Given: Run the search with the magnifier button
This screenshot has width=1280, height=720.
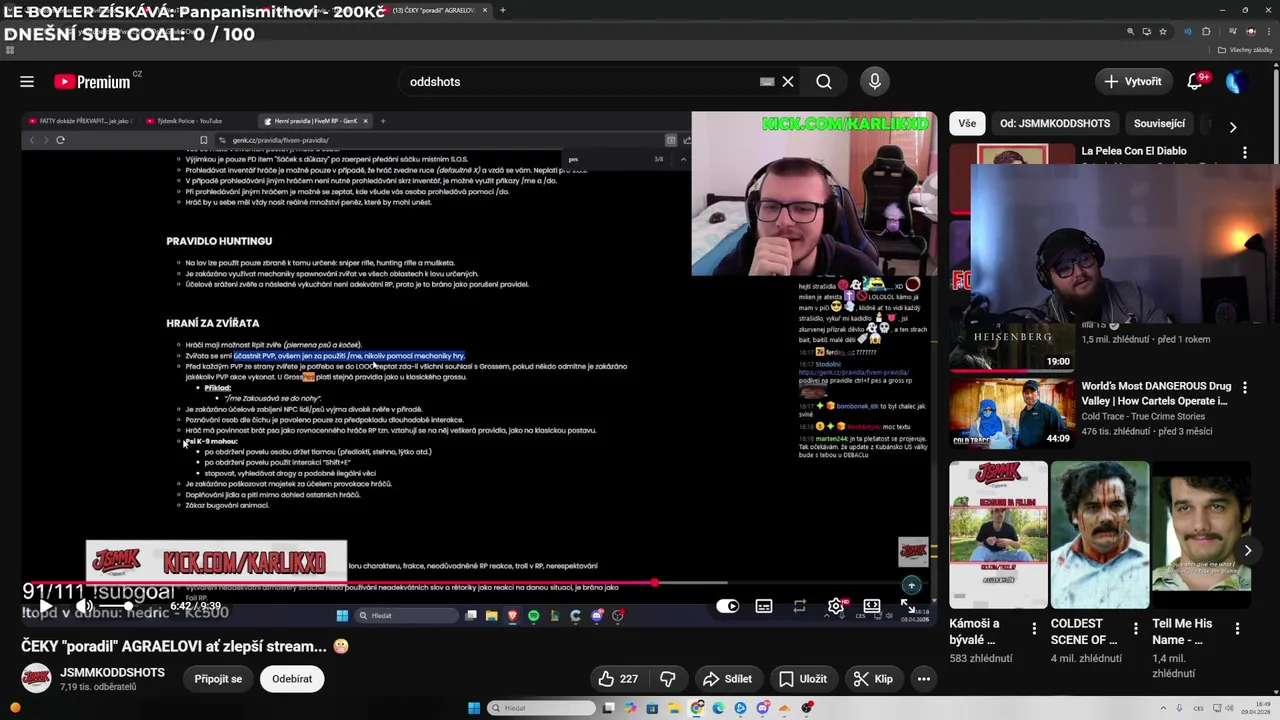Looking at the screenshot, I should pyautogui.click(x=824, y=82).
